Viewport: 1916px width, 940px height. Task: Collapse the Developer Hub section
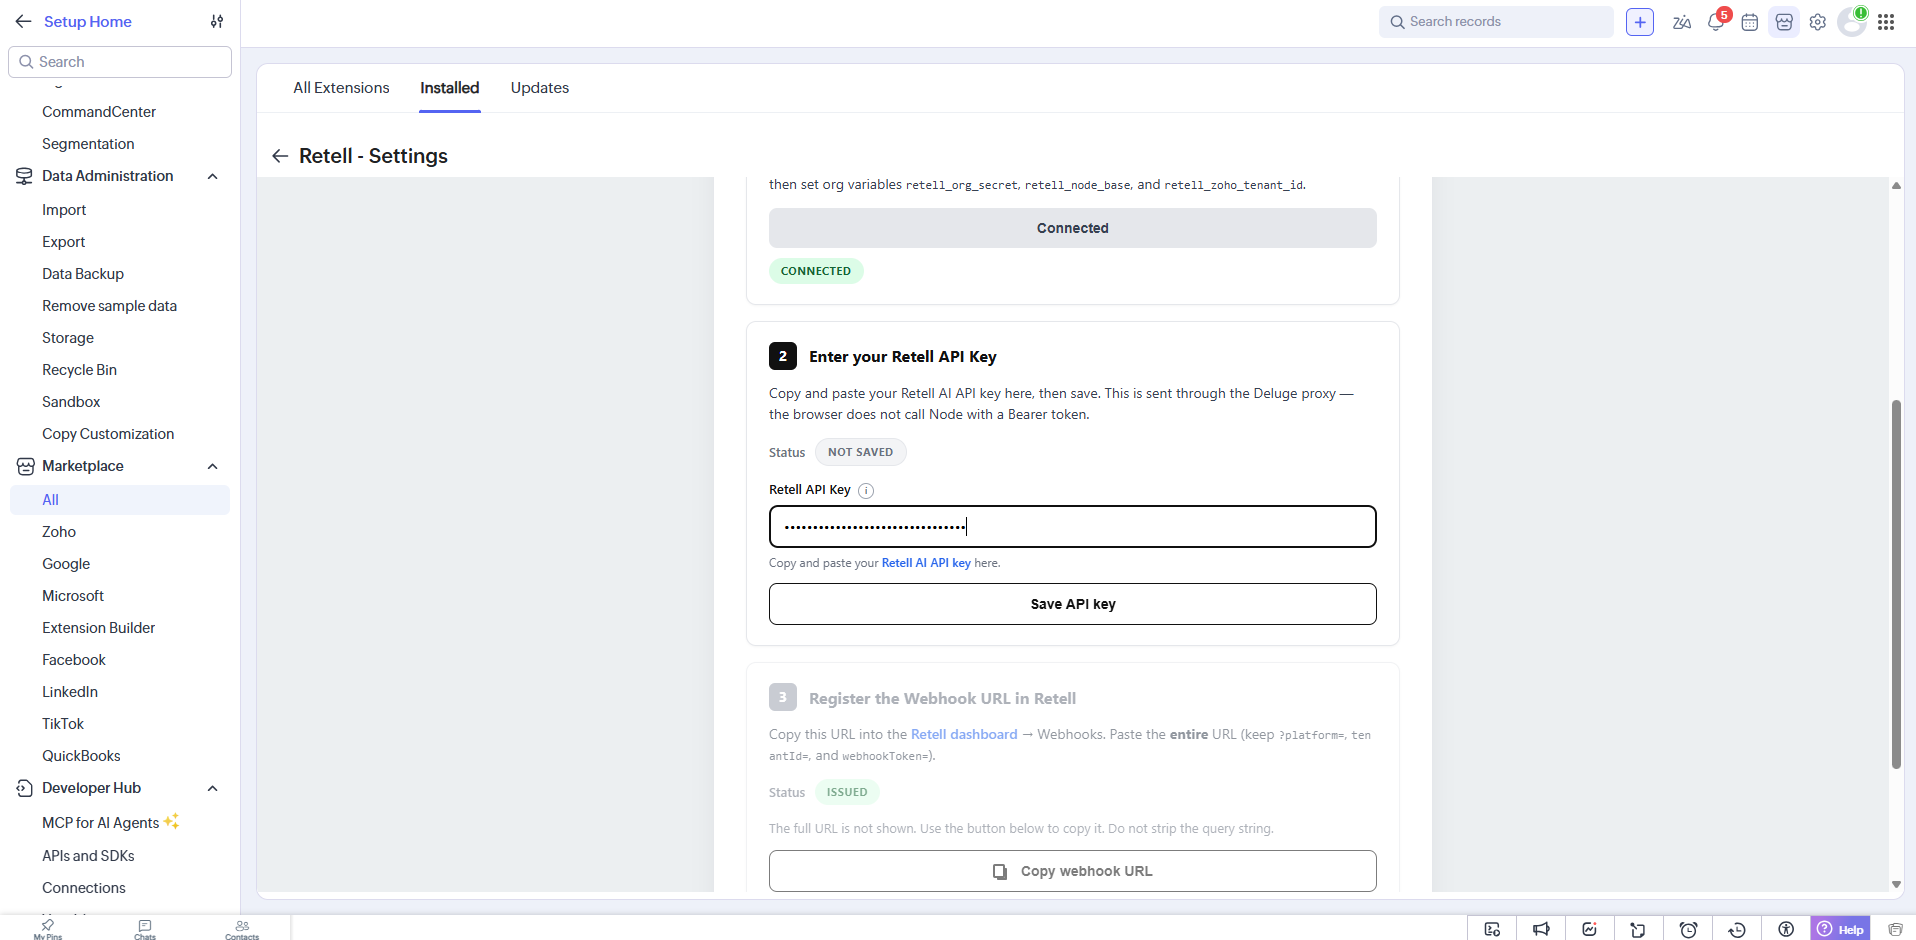212,788
